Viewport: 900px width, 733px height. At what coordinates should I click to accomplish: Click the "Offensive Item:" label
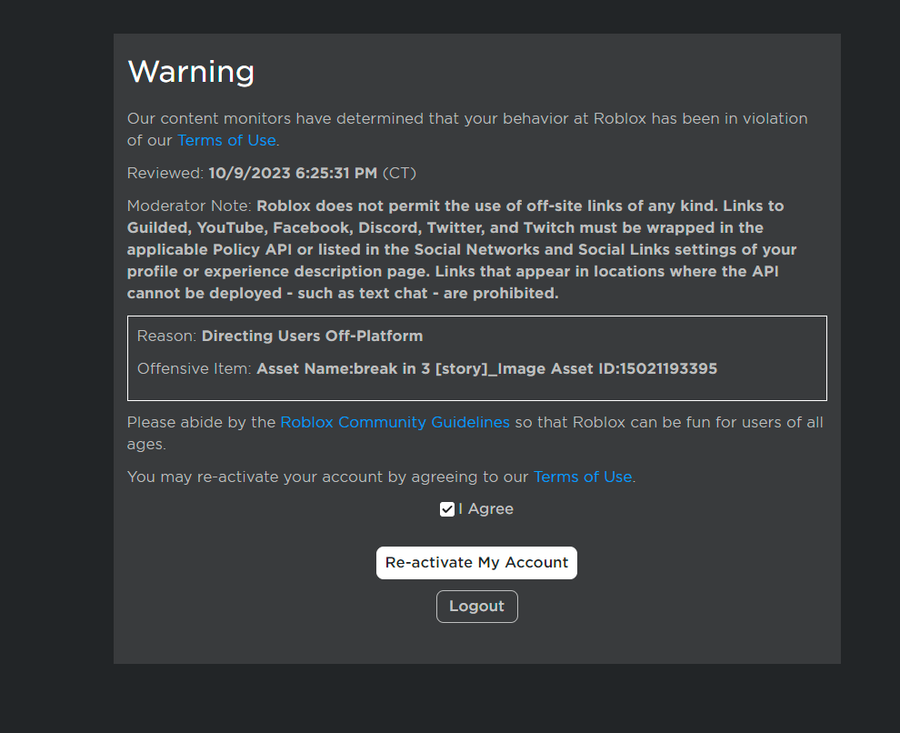point(195,369)
